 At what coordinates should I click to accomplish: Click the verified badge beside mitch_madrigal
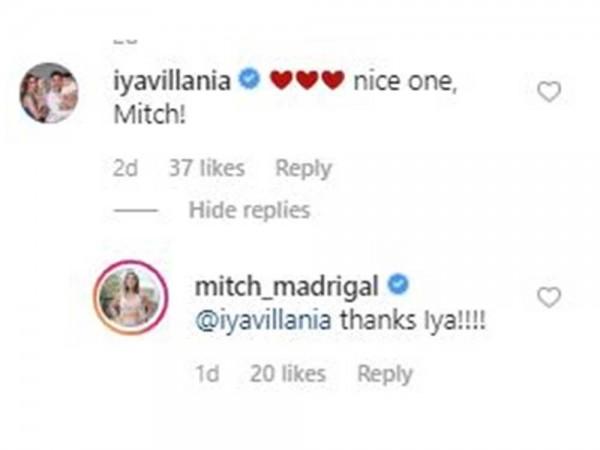click(398, 284)
